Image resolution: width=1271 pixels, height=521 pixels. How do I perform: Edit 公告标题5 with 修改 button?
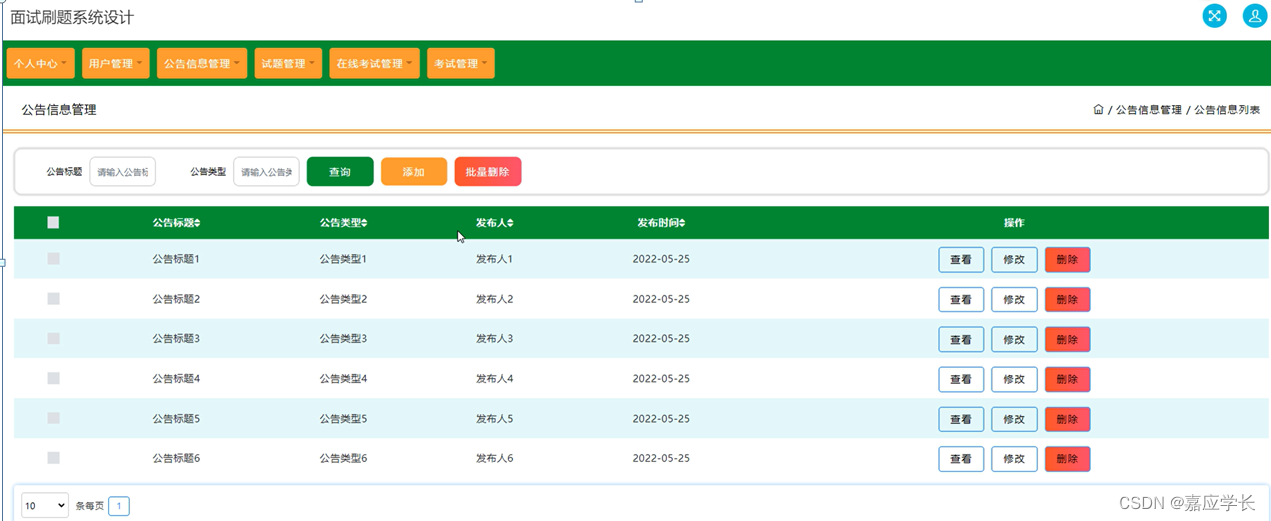[x=1014, y=419]
